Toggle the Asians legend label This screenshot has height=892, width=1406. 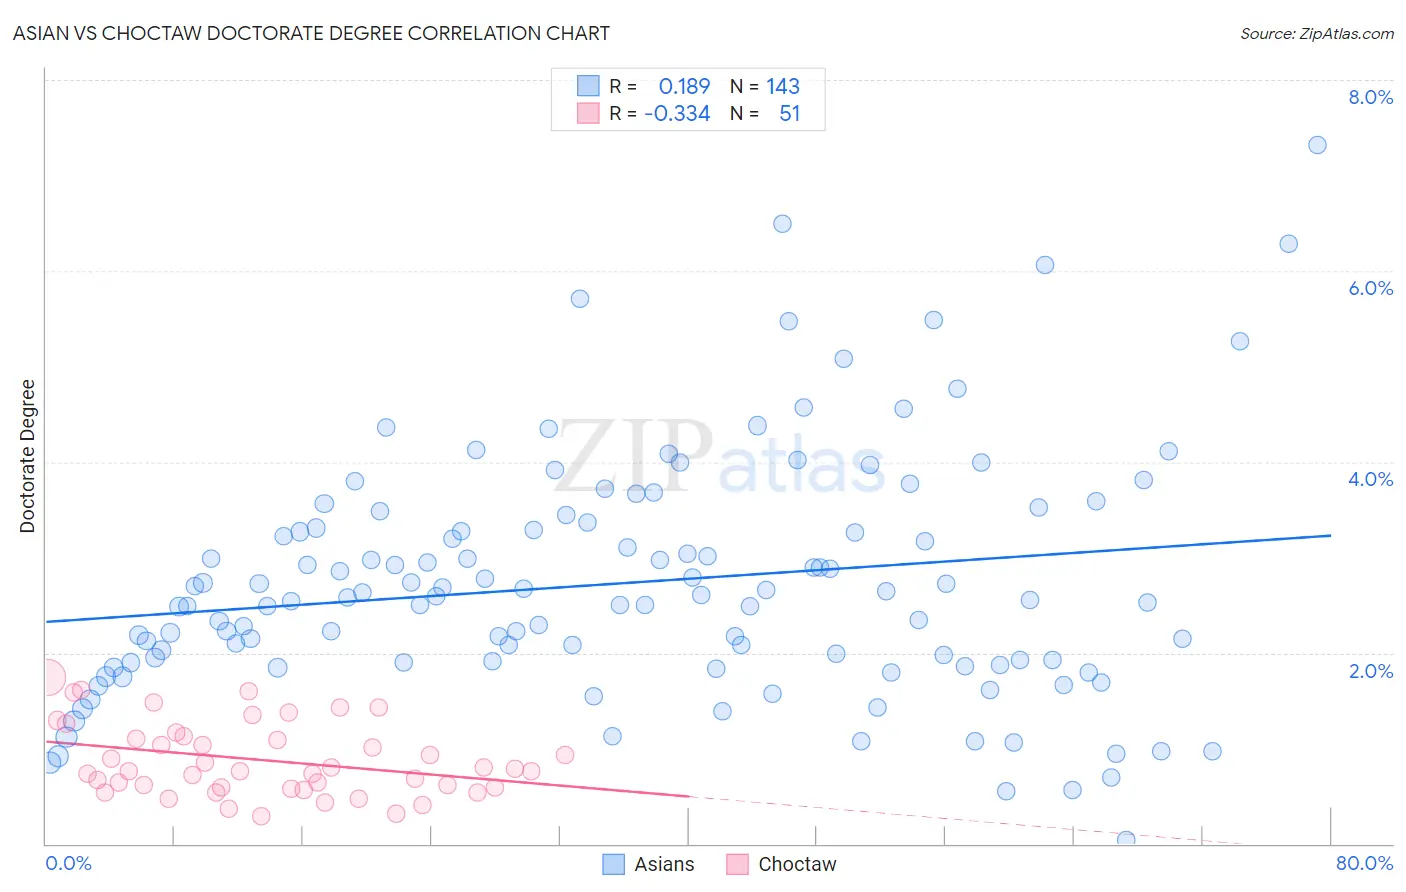click(664, 864)
